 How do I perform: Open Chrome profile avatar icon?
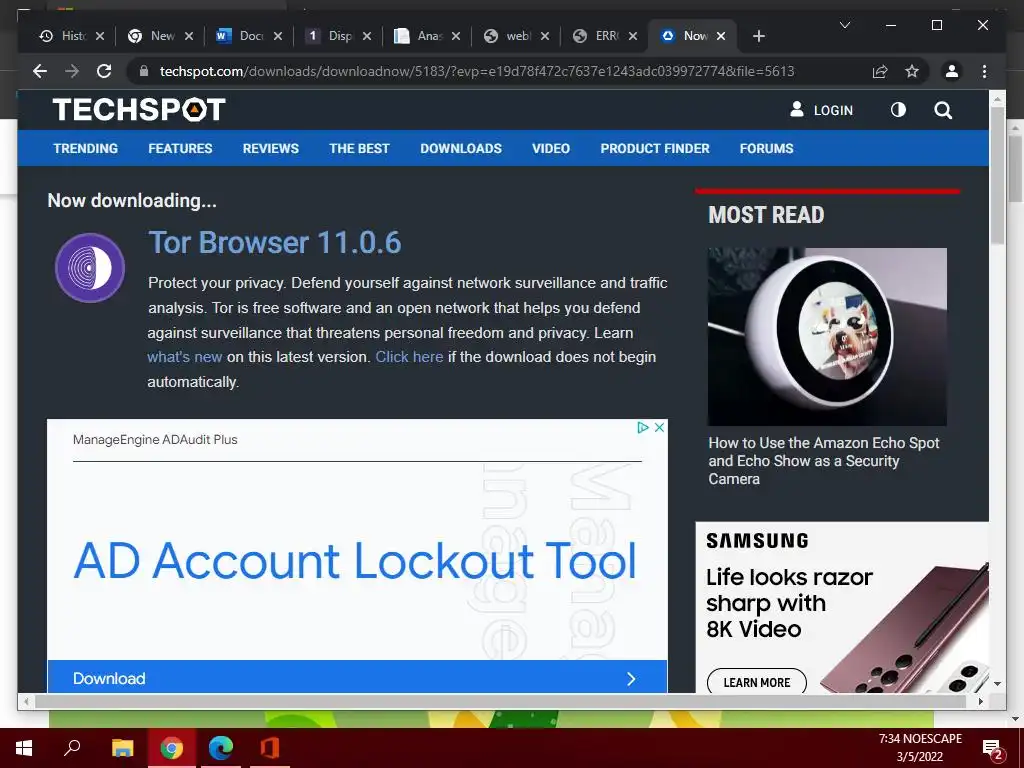(x=952, y=71)
